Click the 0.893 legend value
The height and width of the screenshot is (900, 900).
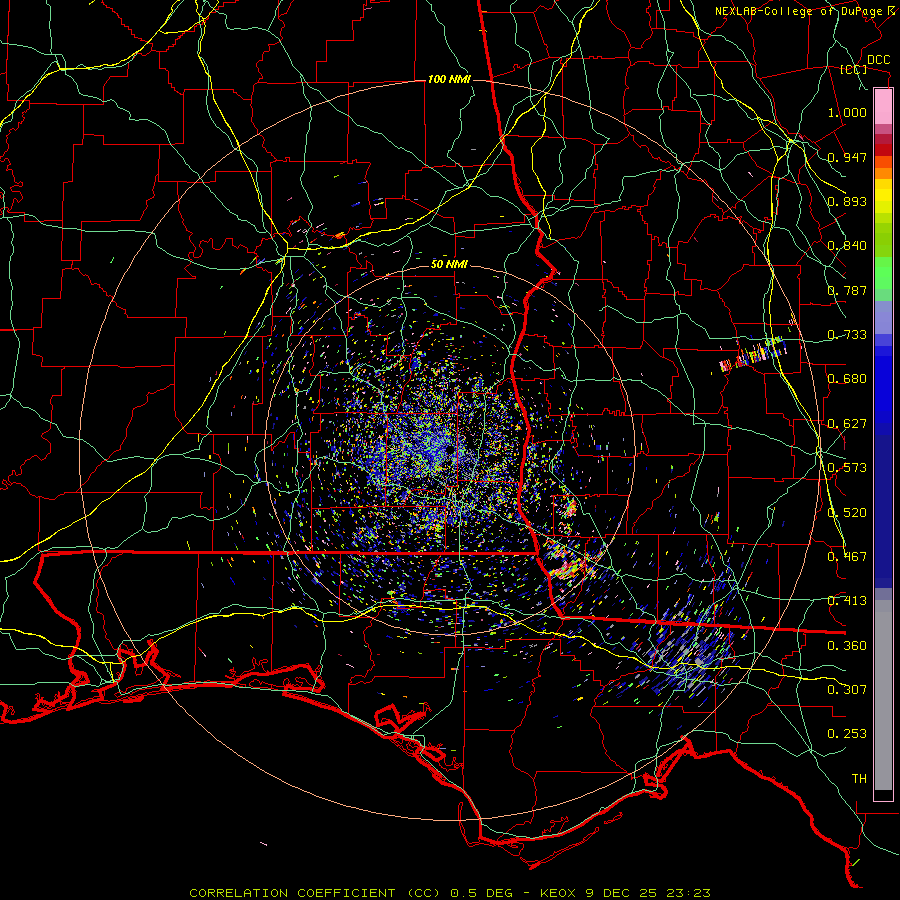pyautogui.click(x=847, y=201)
